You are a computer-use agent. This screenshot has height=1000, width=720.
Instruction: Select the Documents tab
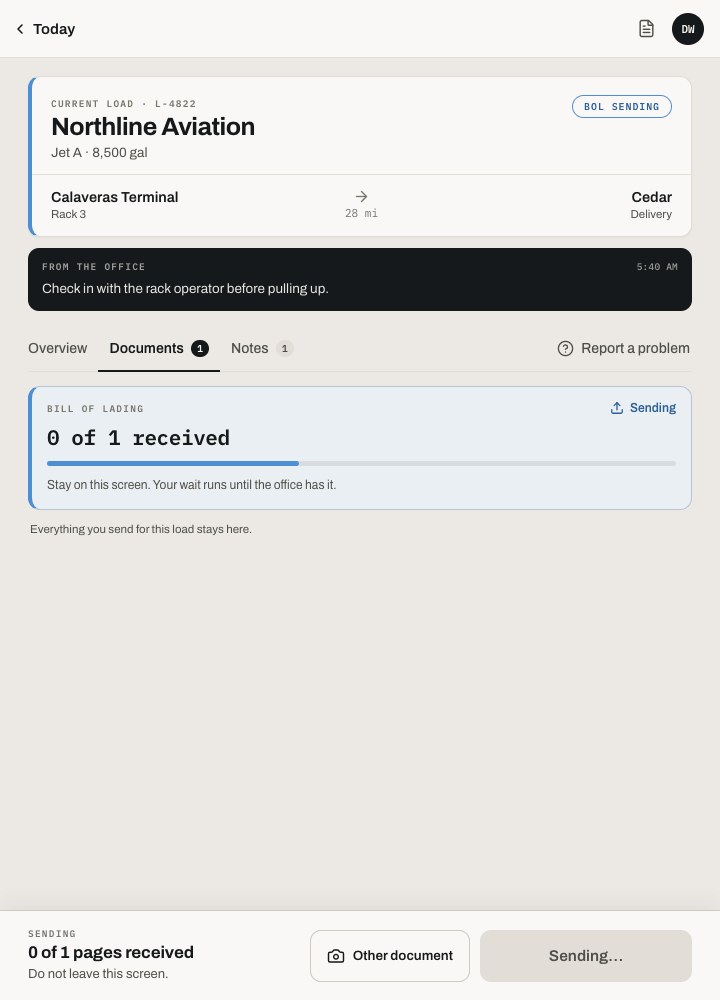pos(159,348)
